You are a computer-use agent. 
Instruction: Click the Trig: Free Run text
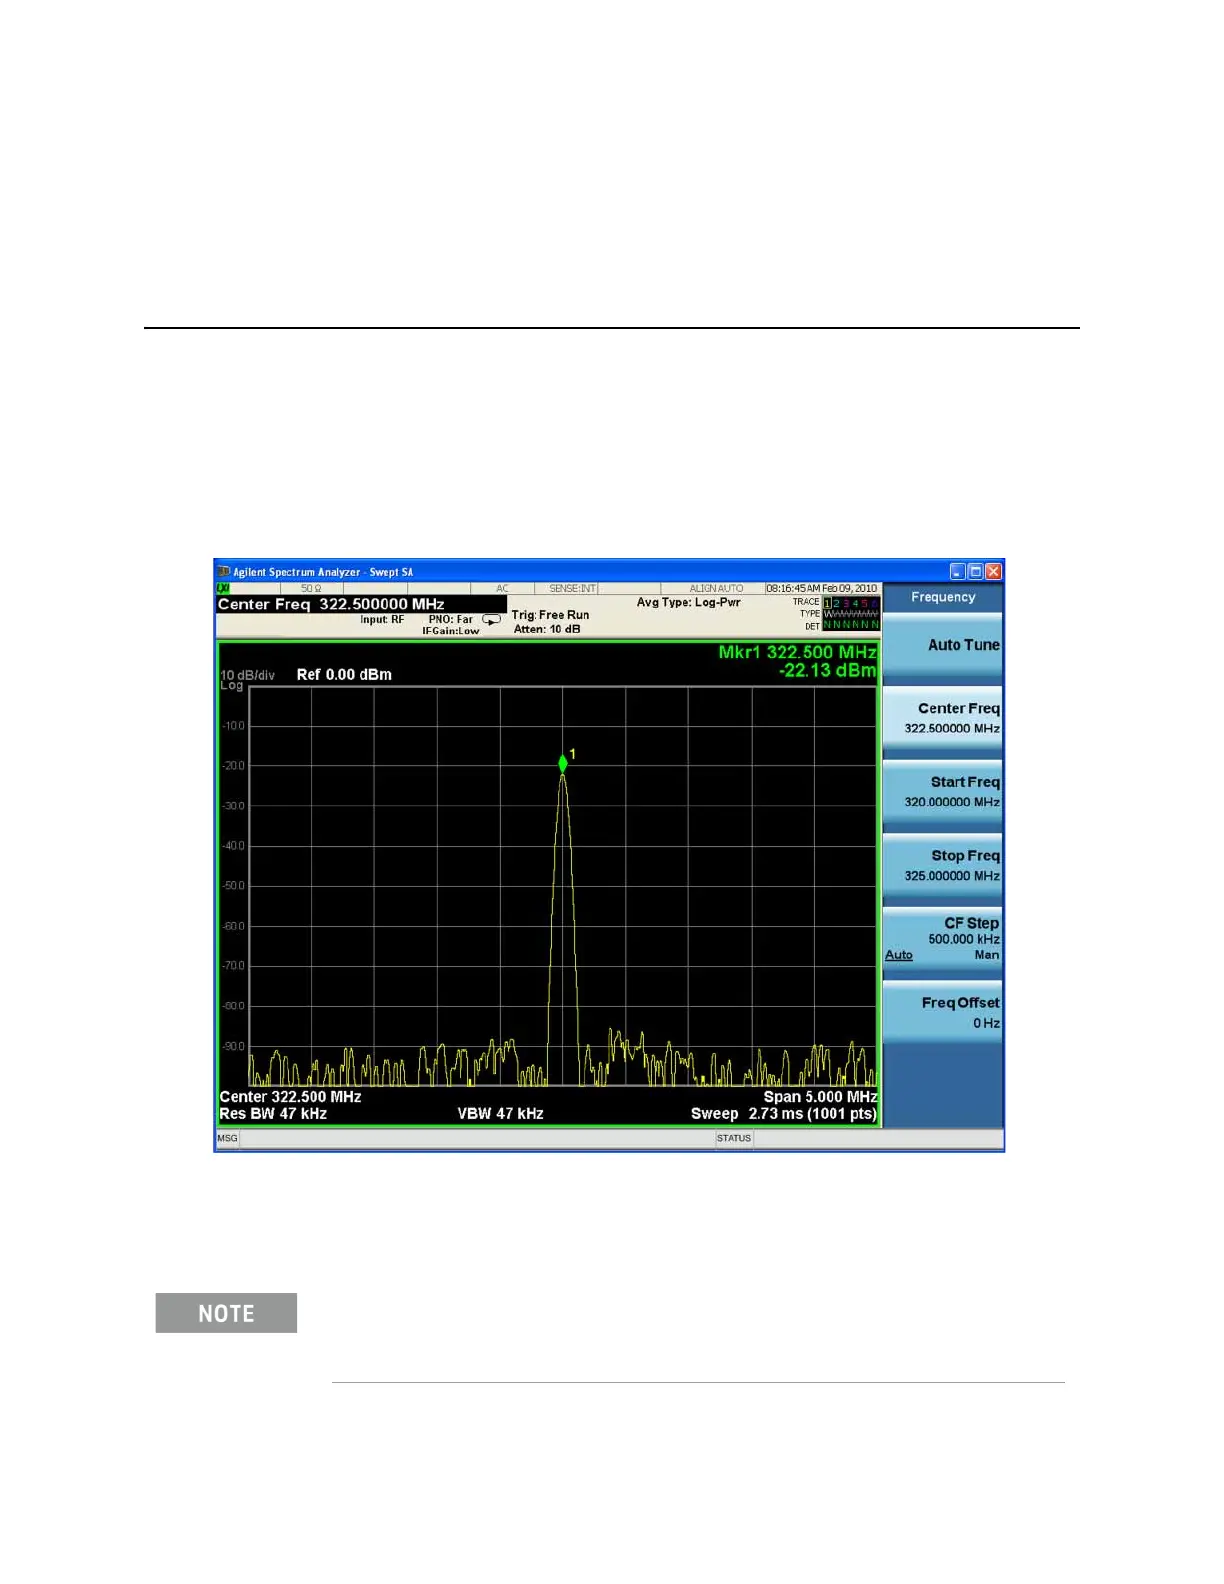tap(550, 615)
